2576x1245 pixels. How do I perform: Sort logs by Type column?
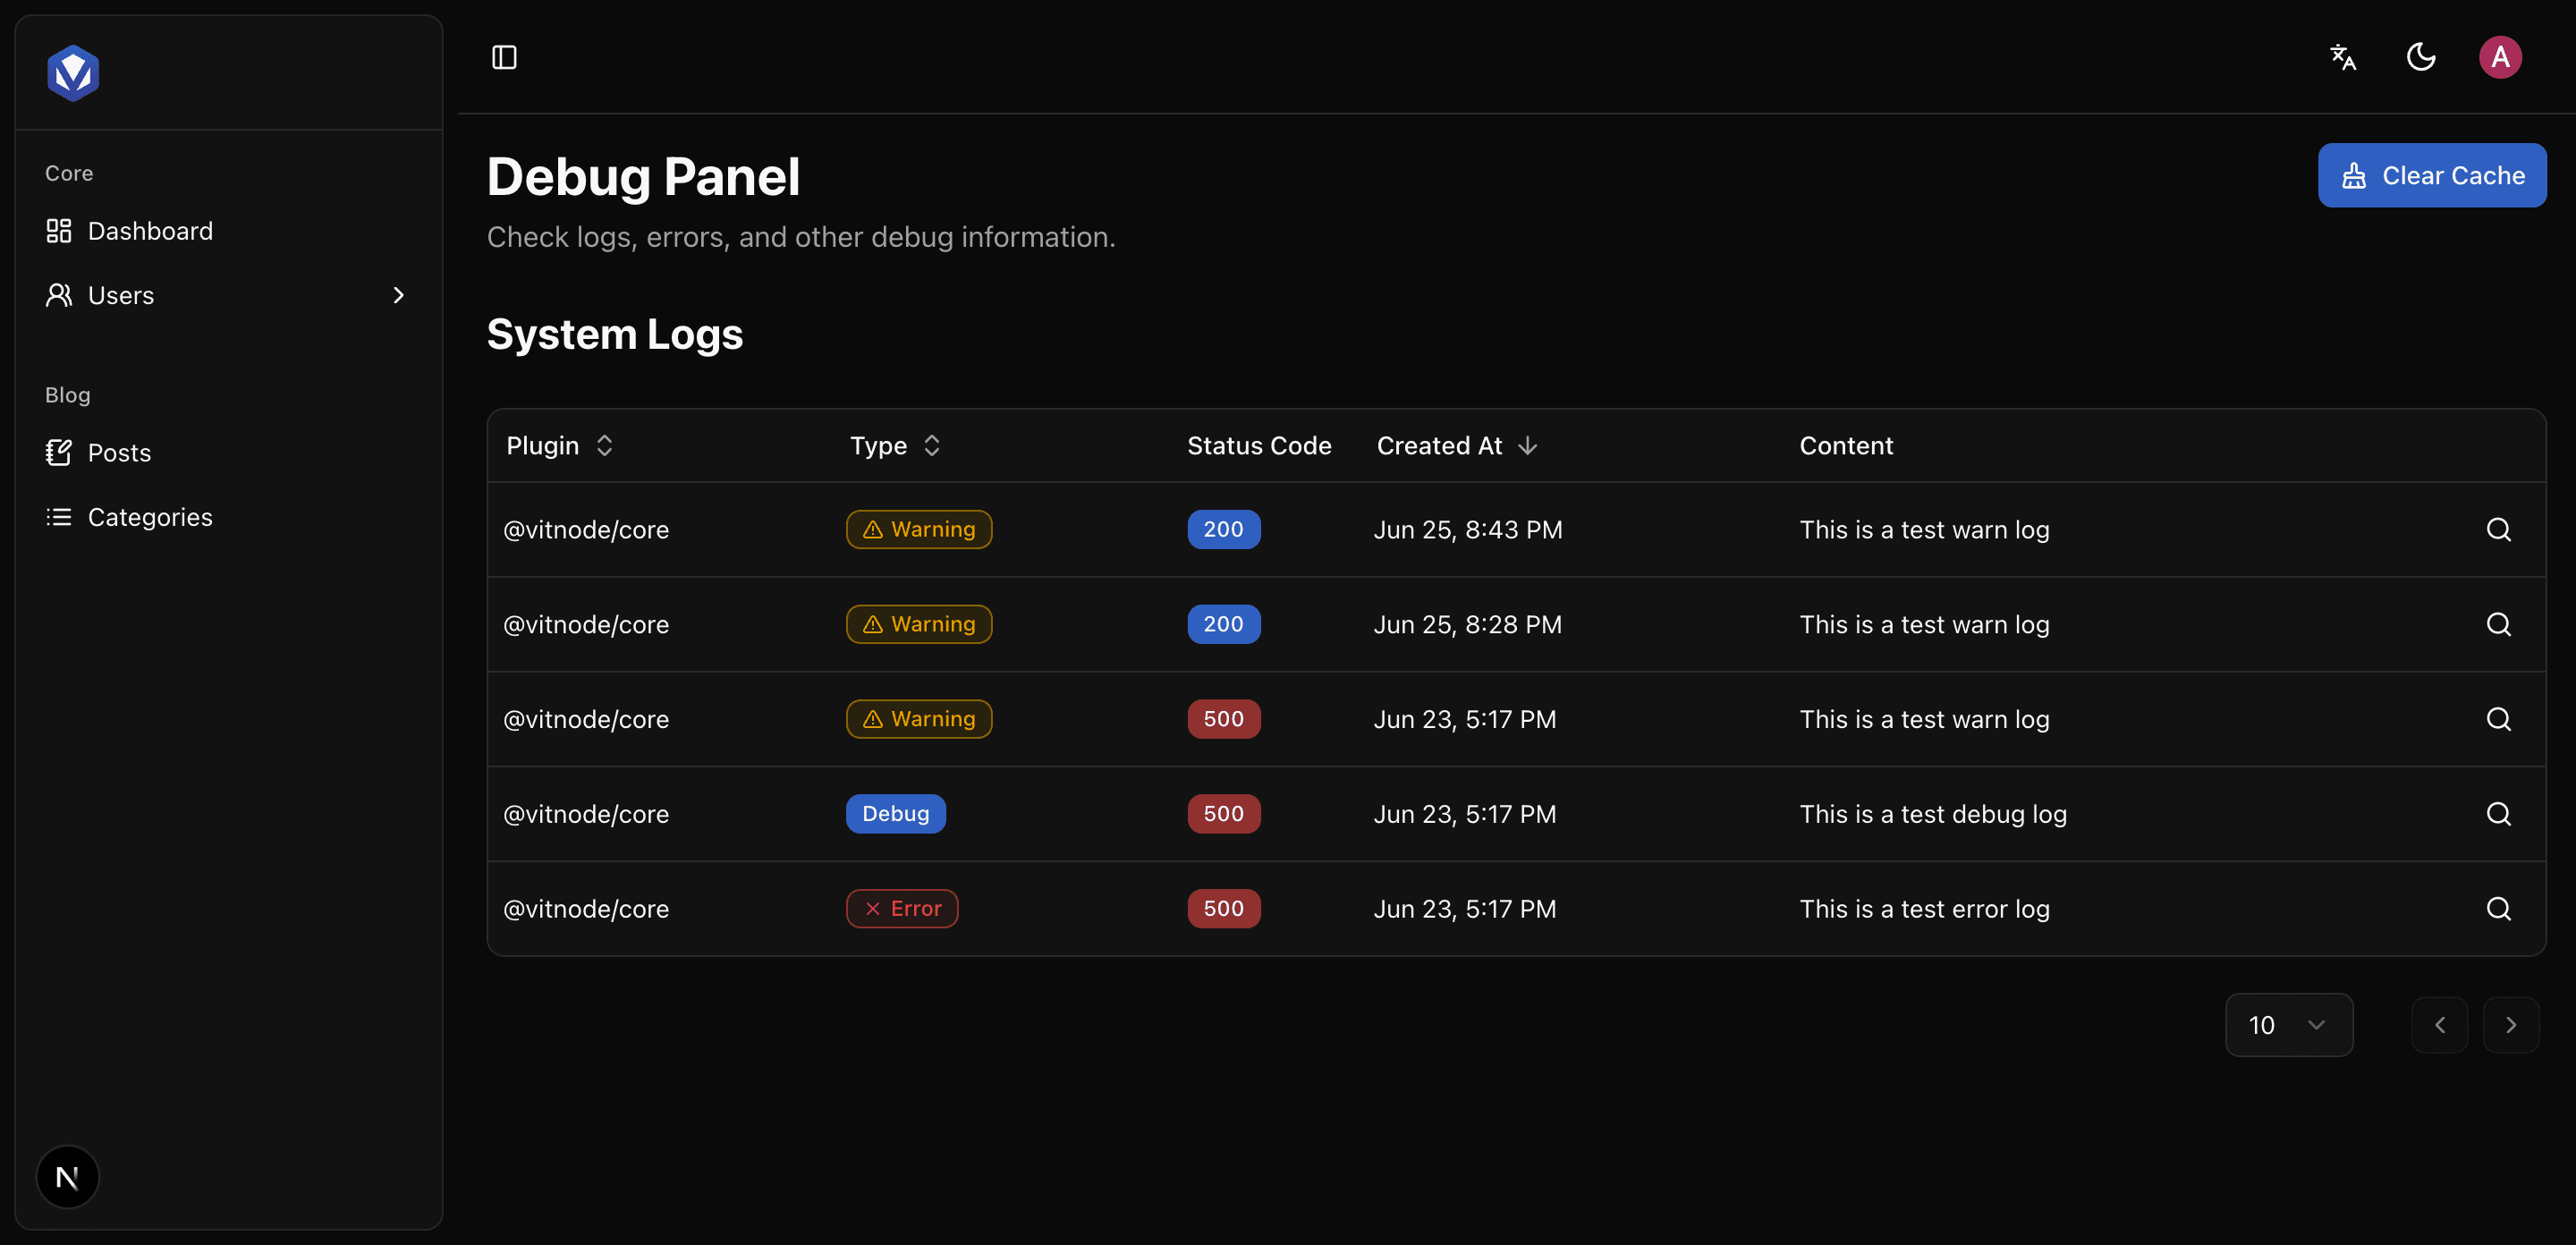click(895, 446)
